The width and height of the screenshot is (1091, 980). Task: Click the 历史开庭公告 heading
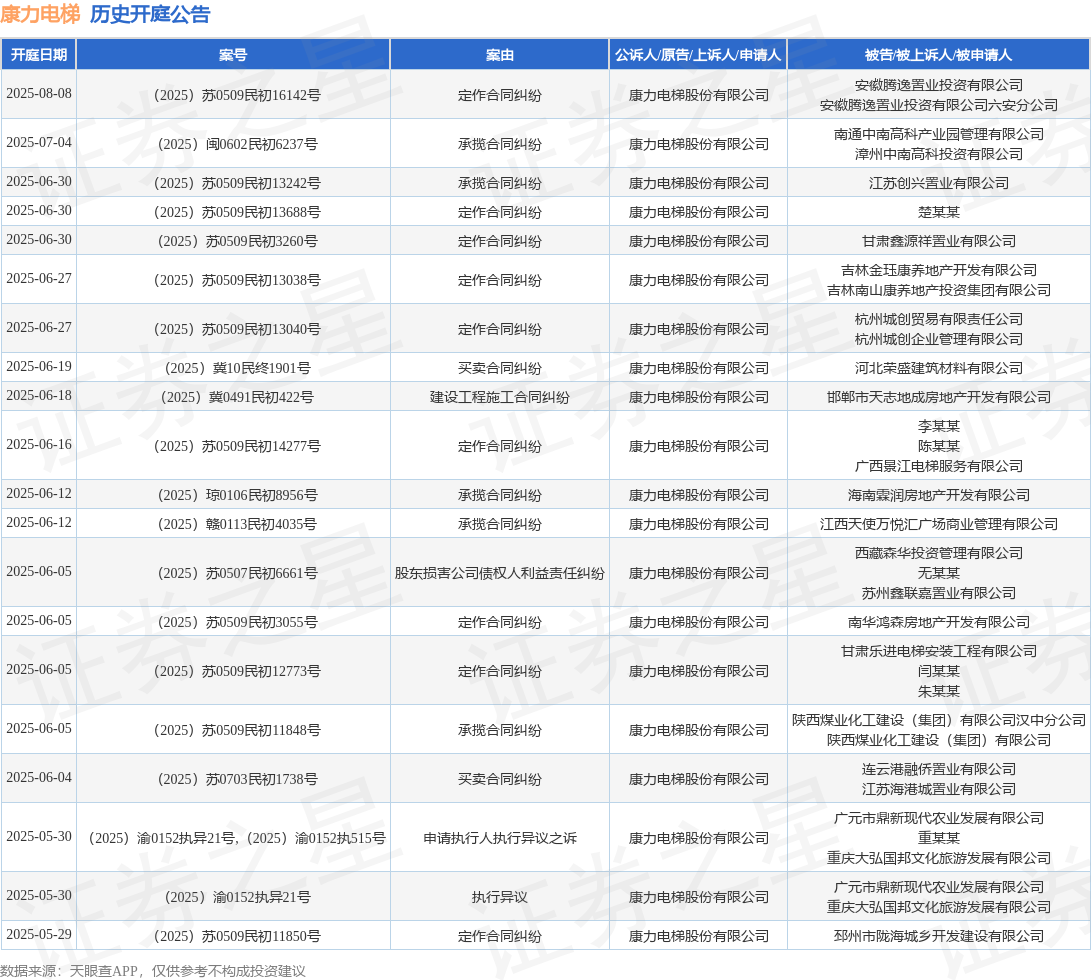[x=150, y=14]
